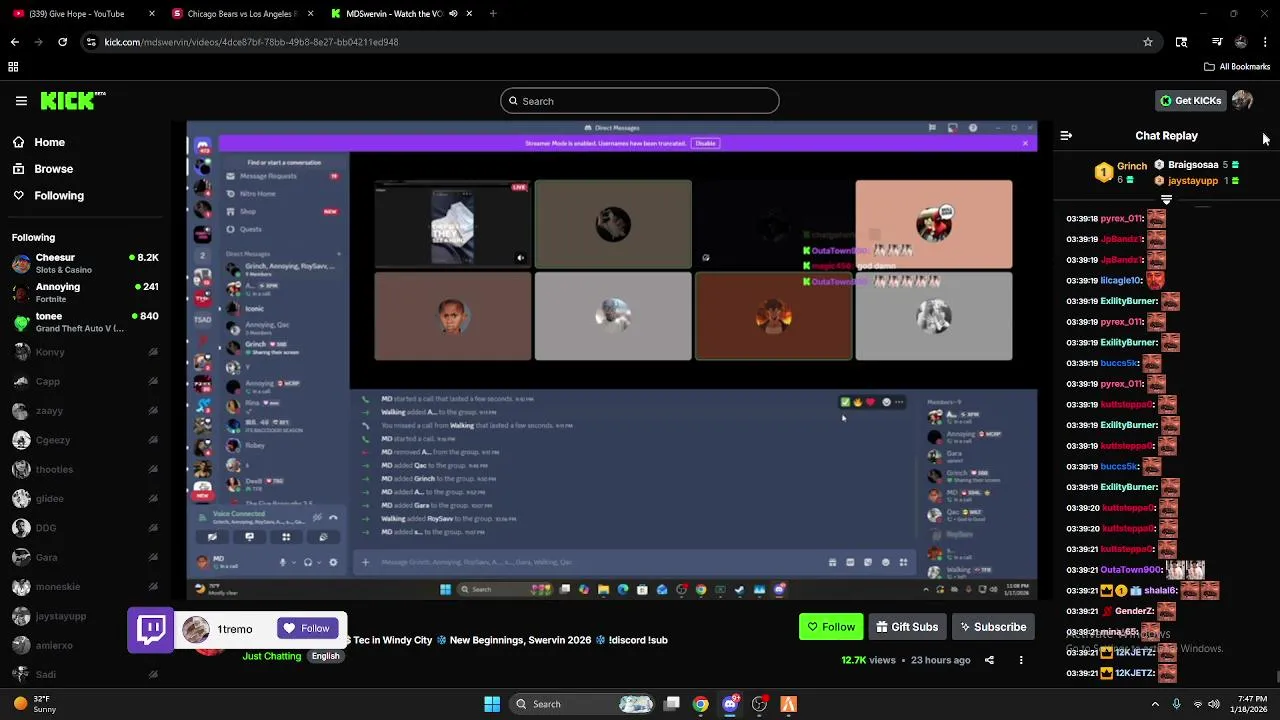The width and height of the screenshot is (1280, 720).
Task: Open All Bookmarks folder
Action: (1237, 67)
